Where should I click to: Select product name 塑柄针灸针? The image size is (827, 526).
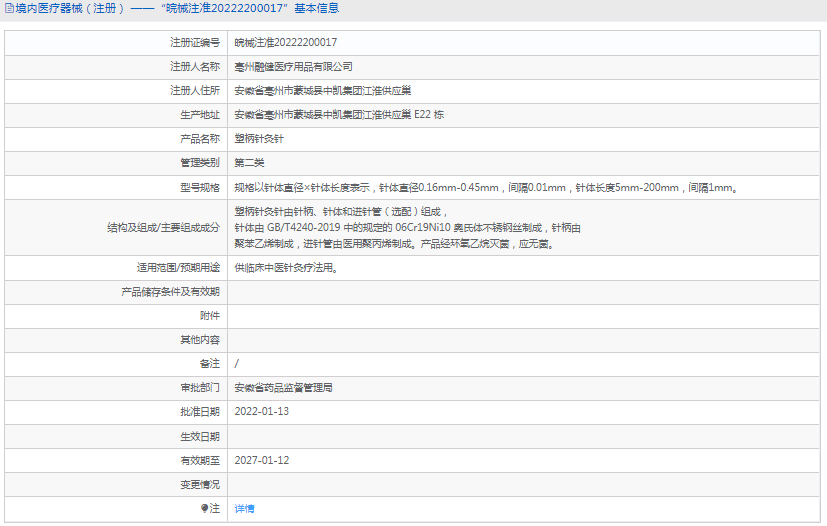(259, 139)
